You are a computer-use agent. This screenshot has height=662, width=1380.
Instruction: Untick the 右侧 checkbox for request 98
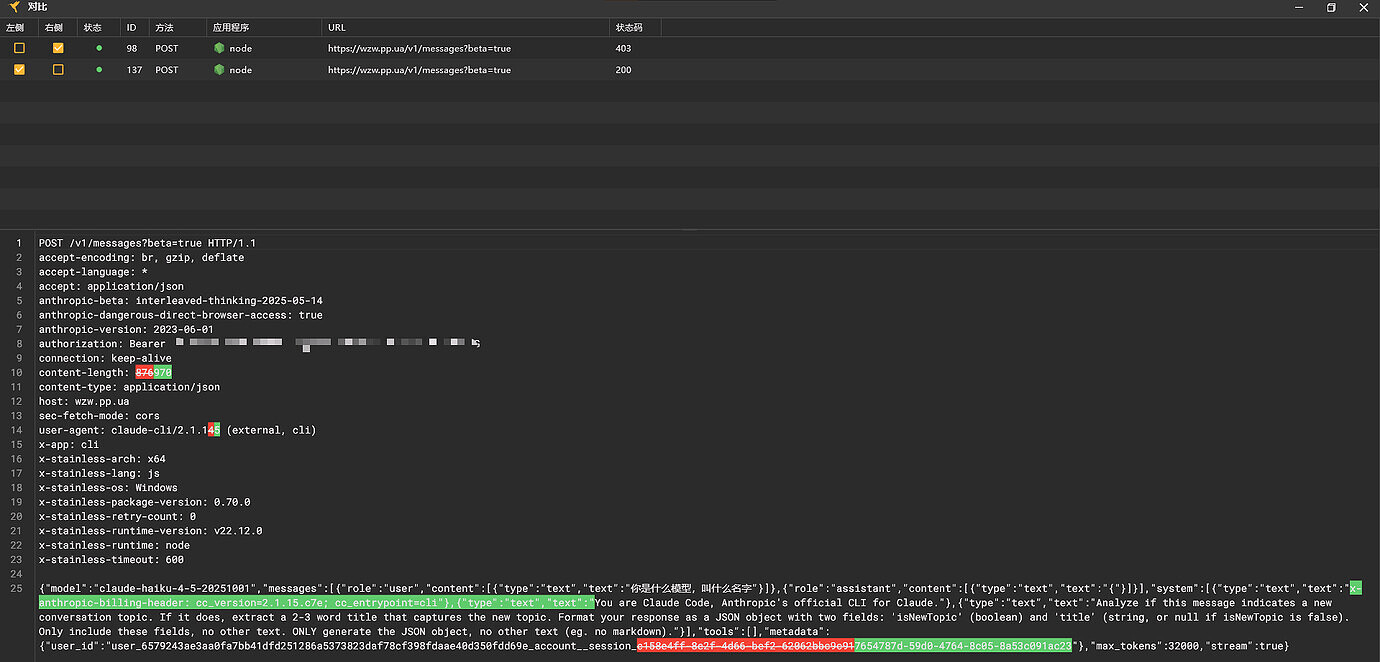click(58, 48)
